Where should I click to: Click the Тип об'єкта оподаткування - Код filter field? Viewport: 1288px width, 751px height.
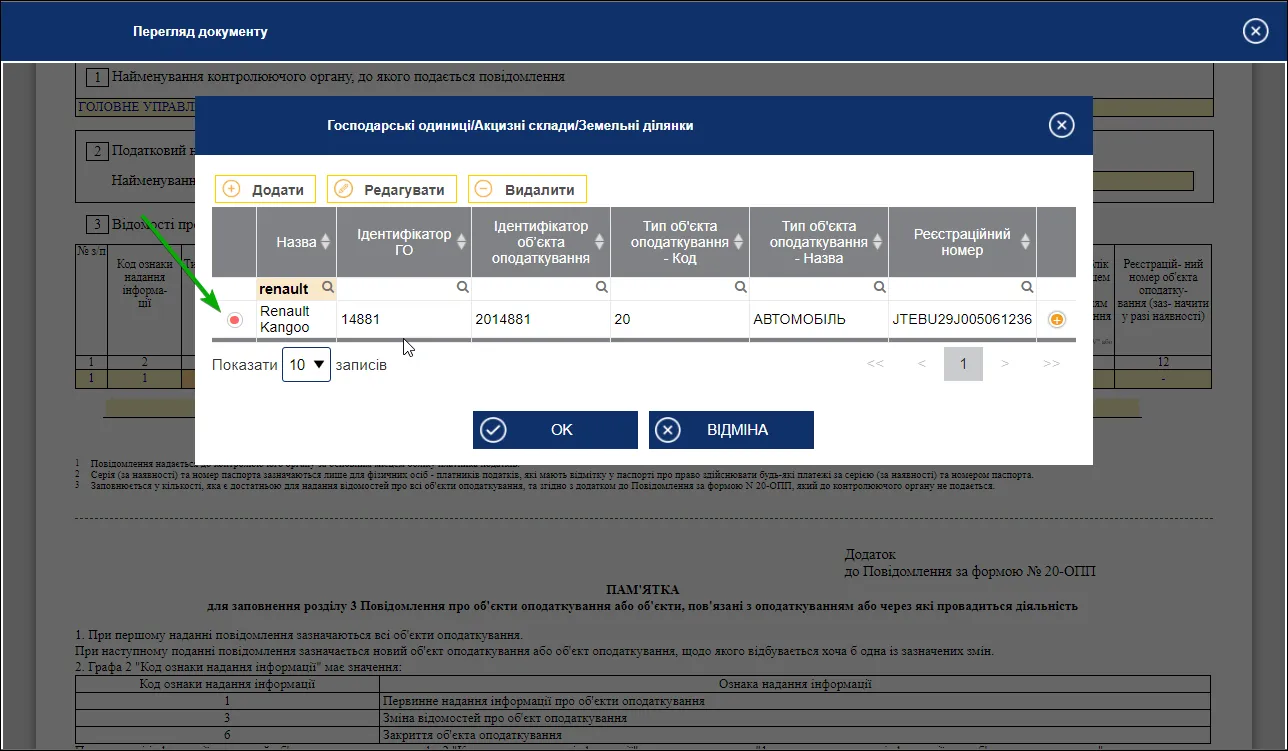pos(680,288)
